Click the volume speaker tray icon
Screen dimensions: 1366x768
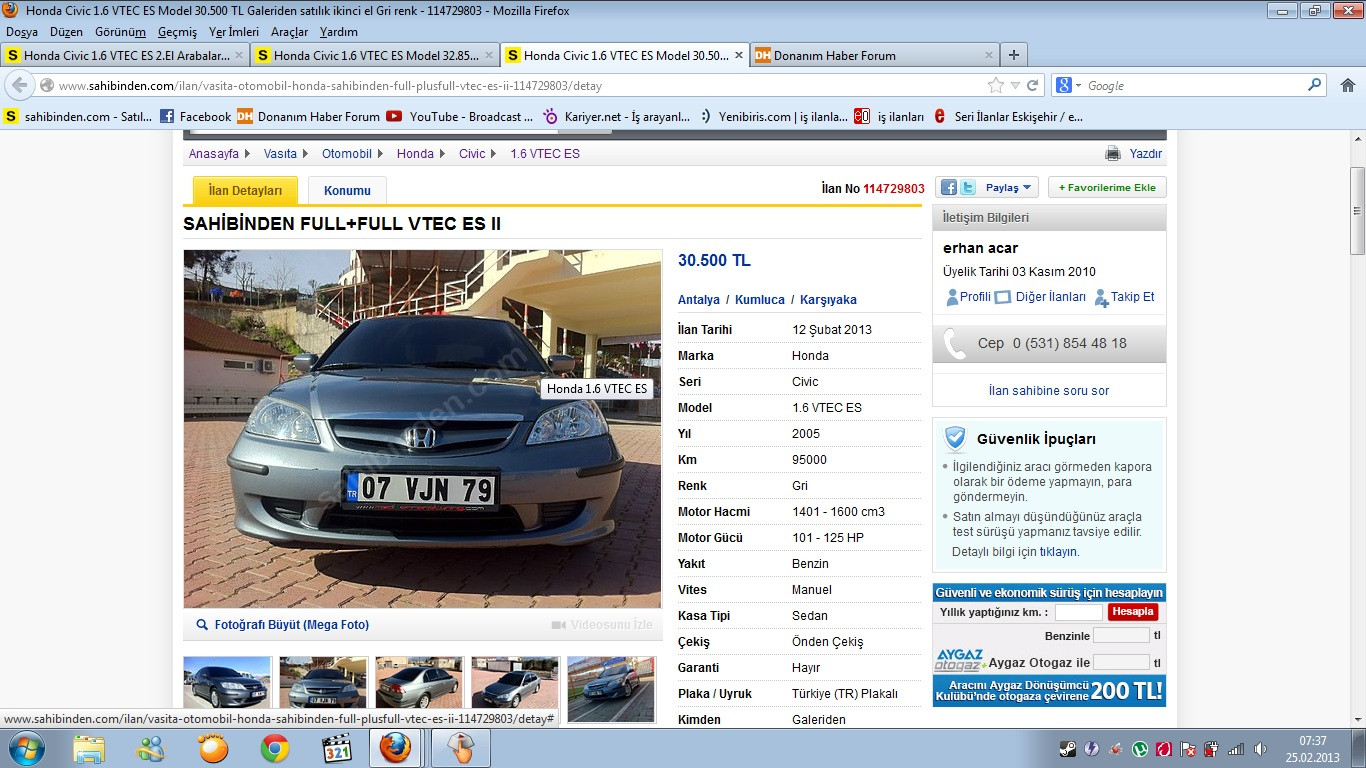(x=1260, y=749)
